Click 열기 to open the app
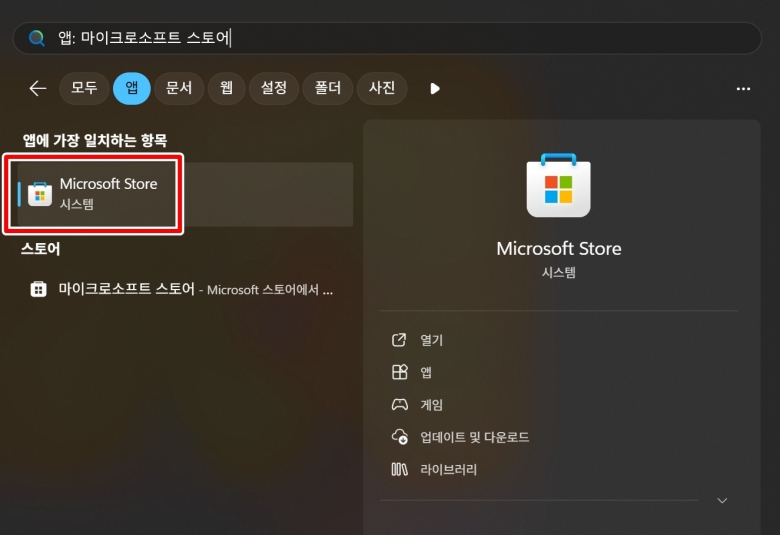 pos(431,340)
